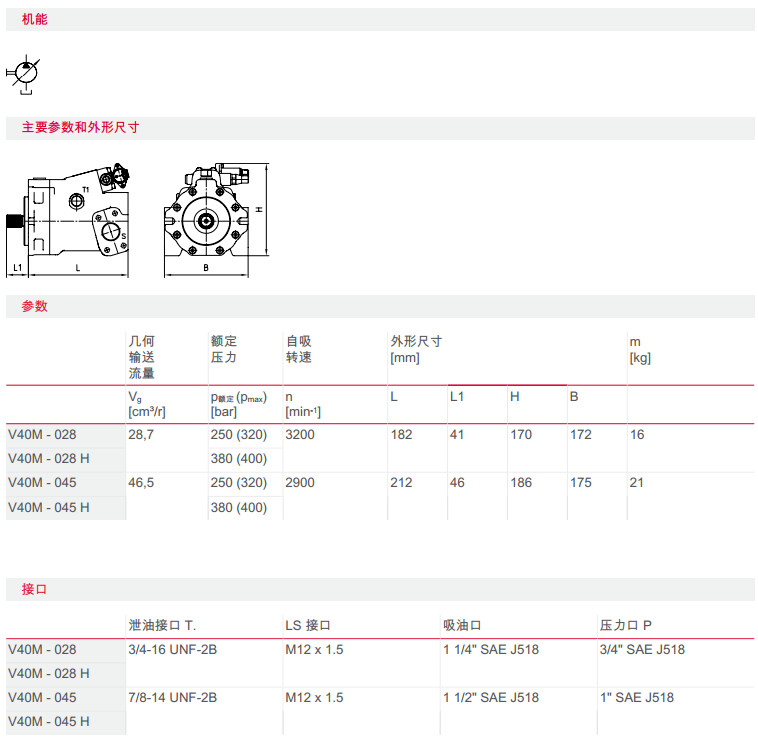This screenshot has width=758, height=737.
Task: Click the B dimension label under front view
Action: coord(206,268)
